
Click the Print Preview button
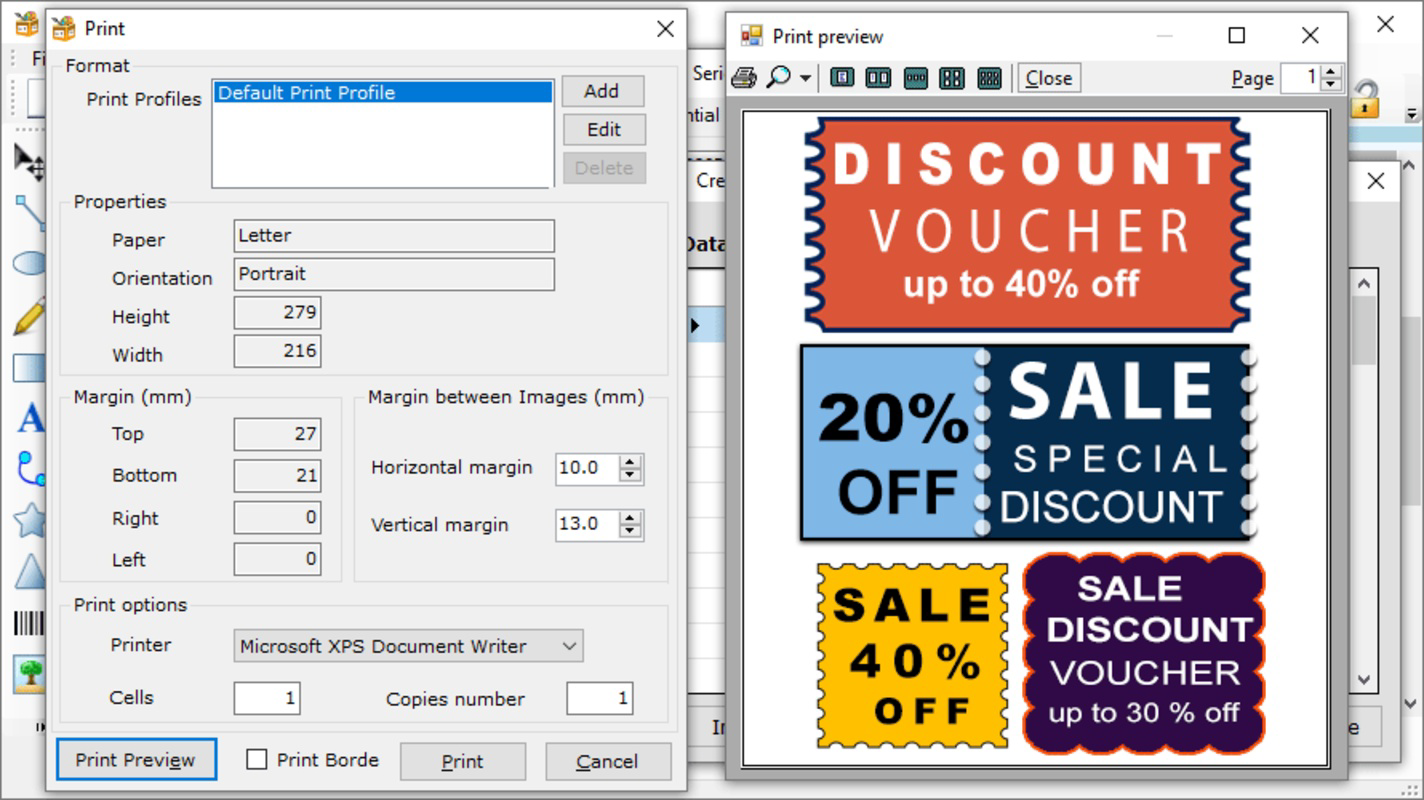point(136,760)
